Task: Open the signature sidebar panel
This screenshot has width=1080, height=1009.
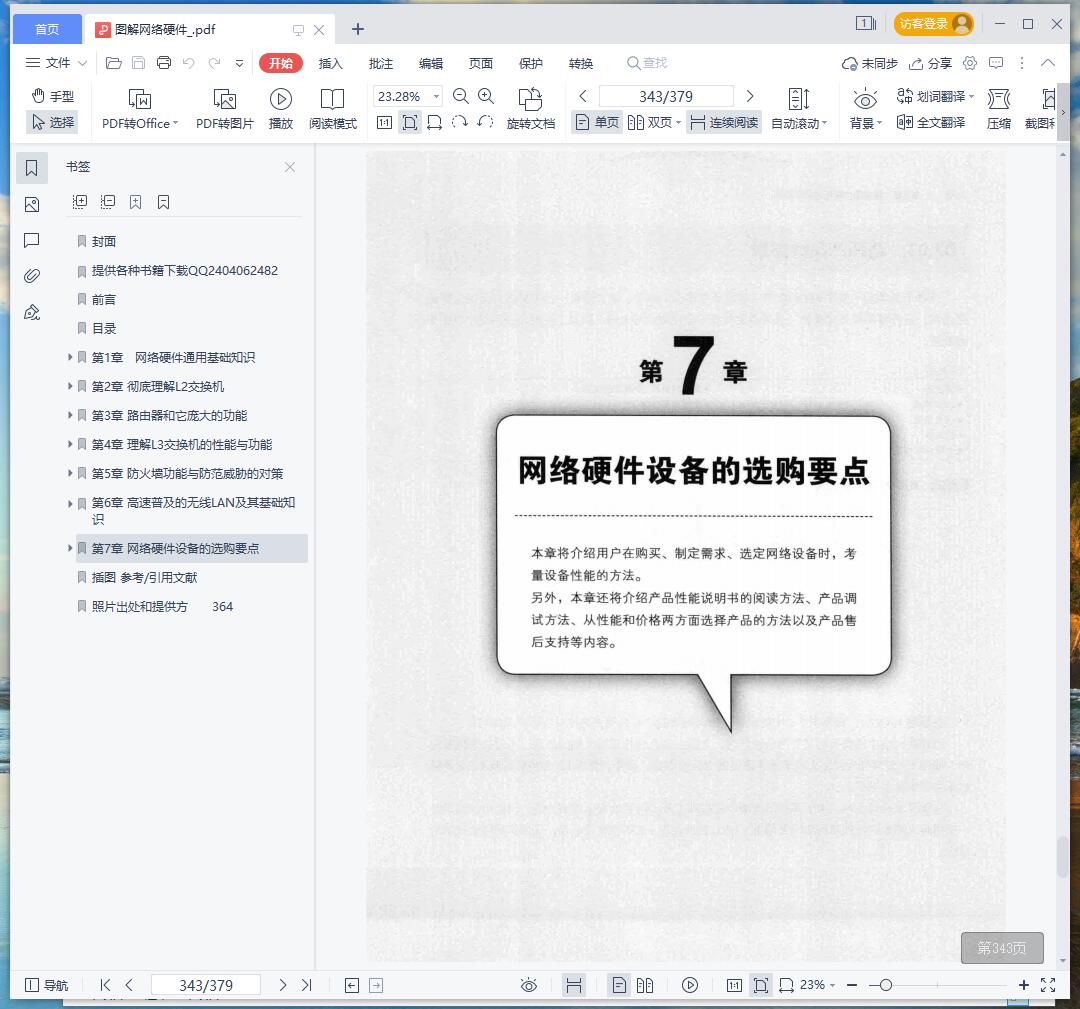Action: click(x=32, y=313)
